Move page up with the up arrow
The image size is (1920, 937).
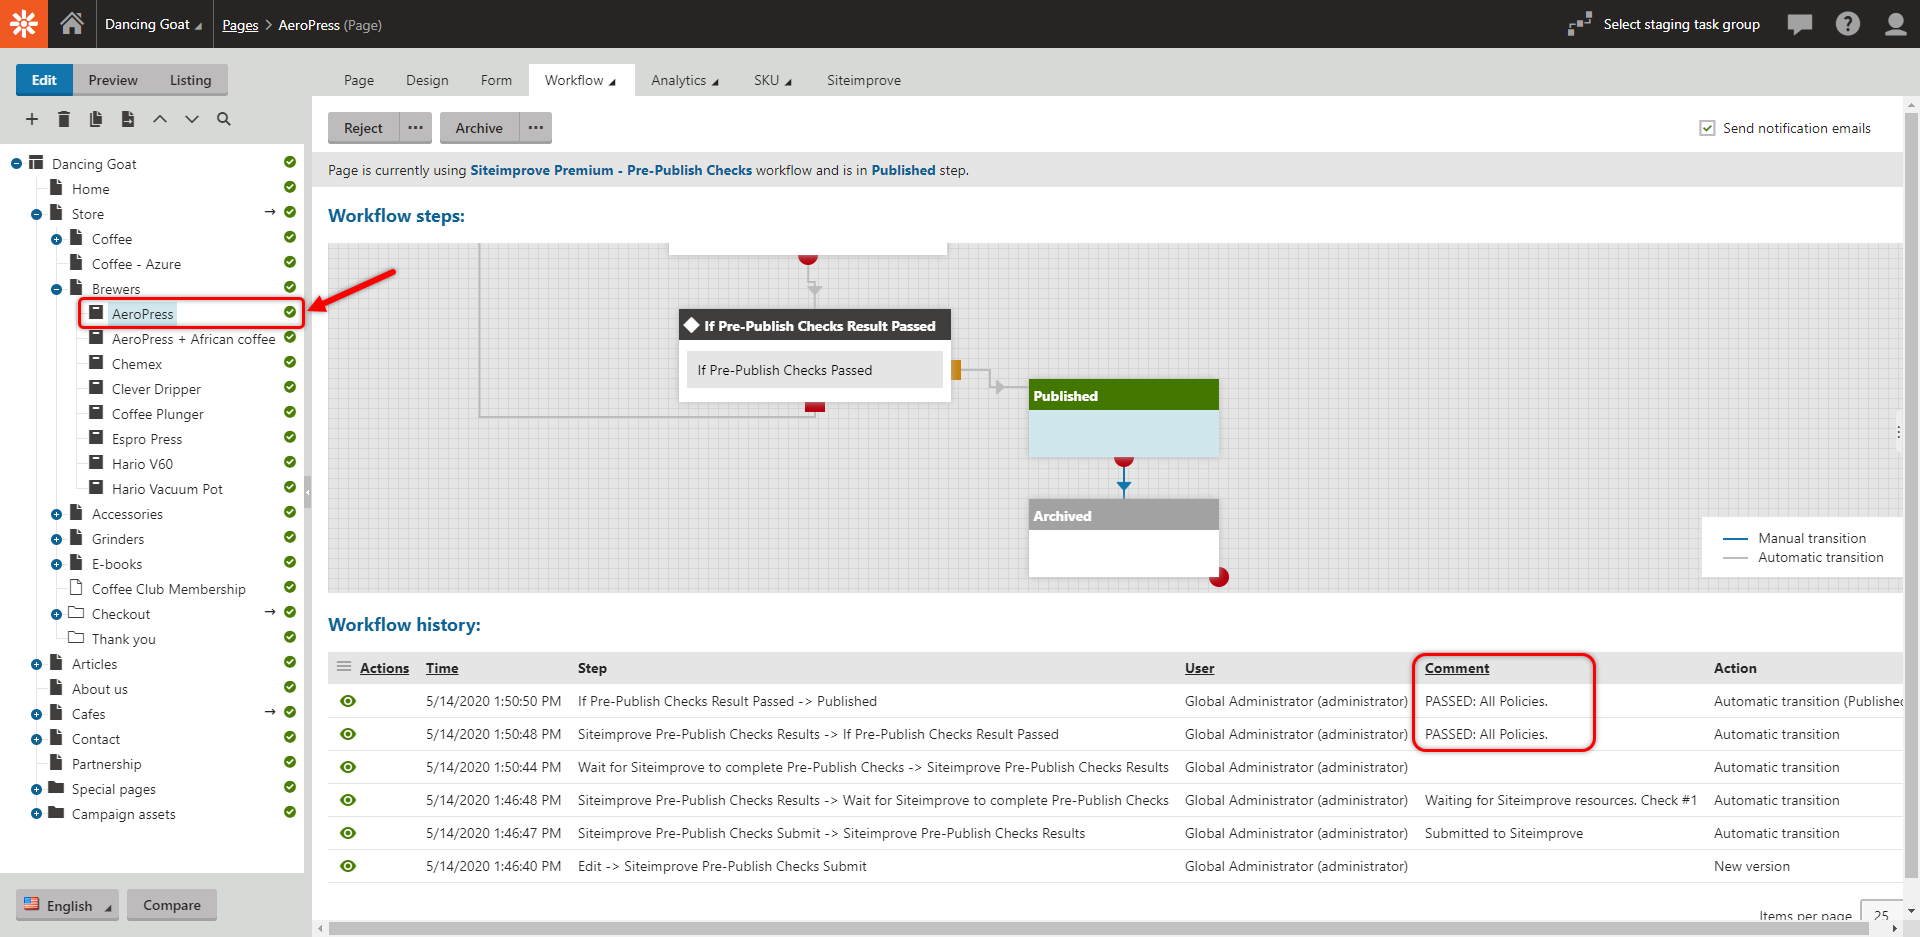tap(160, 119)
